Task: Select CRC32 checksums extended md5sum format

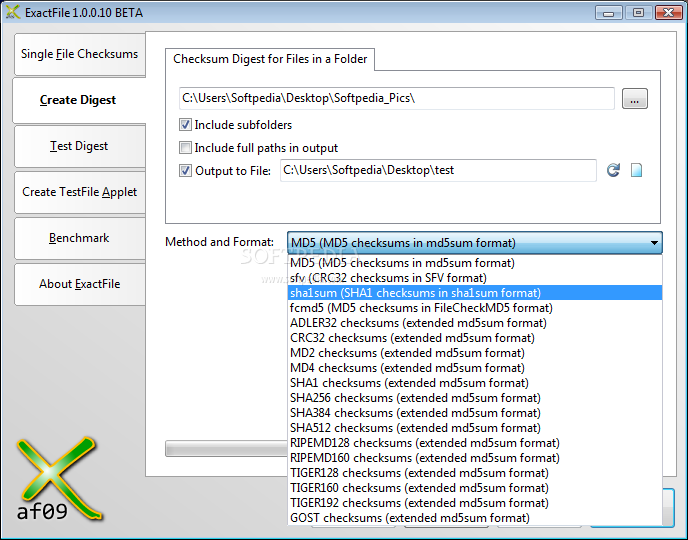Action: coord(475,338)
